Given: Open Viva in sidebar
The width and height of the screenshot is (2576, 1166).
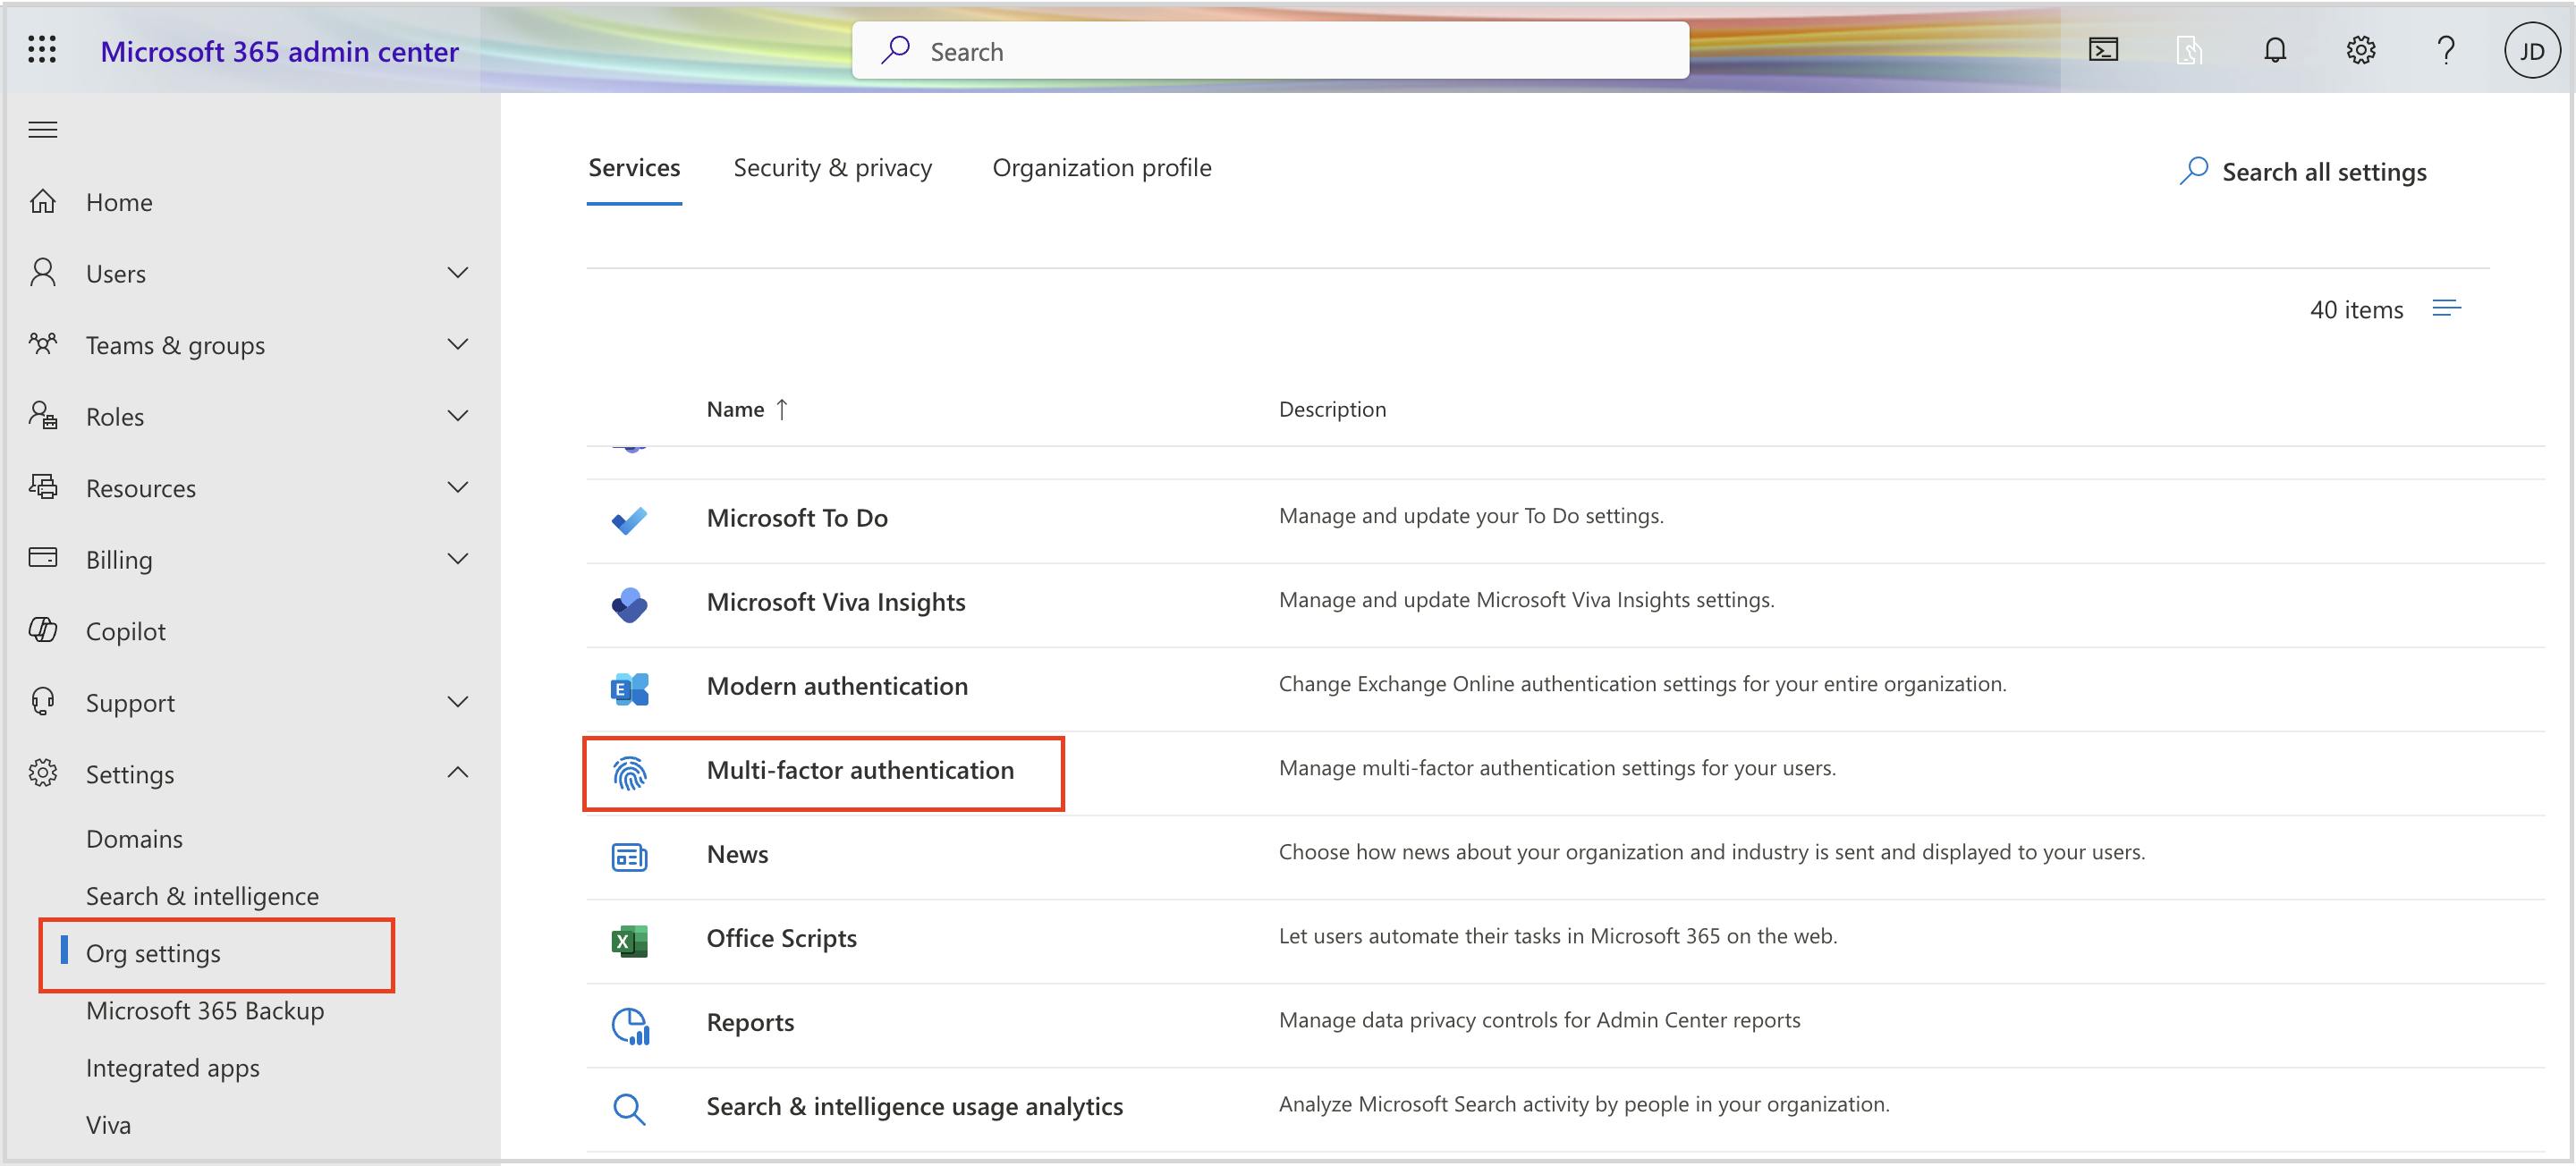Looking at the screenshot, I should (108, 1125).
